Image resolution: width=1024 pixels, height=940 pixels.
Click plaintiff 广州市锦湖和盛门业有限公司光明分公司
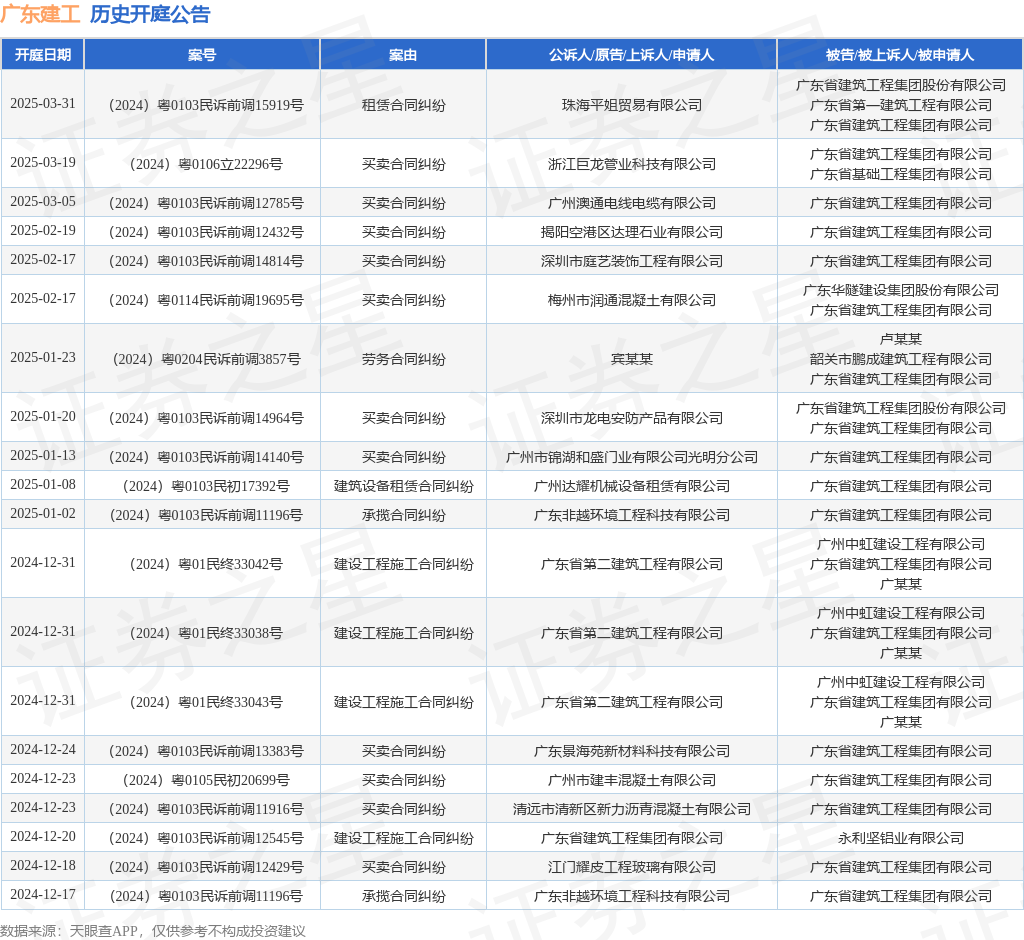coord(632,457)
